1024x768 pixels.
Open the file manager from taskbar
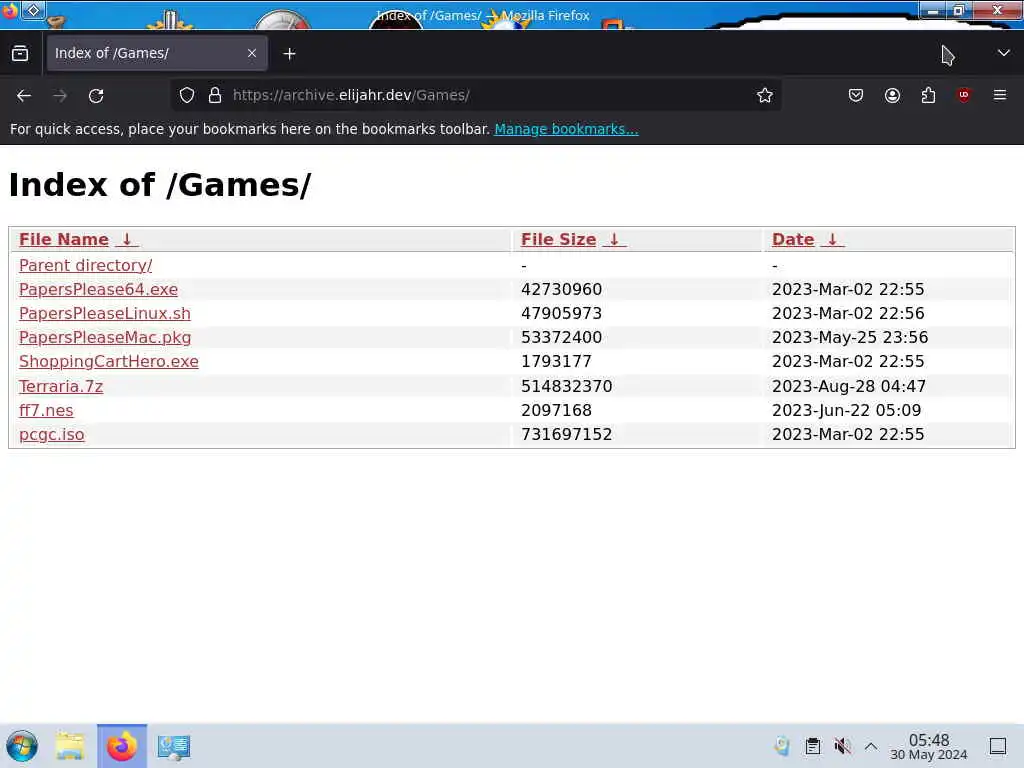[71, 746]
